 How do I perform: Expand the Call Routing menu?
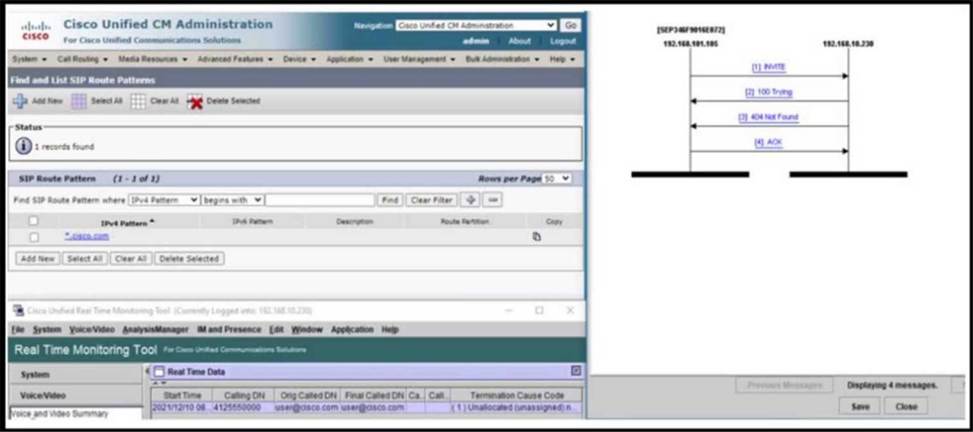[x=83, y=59]
